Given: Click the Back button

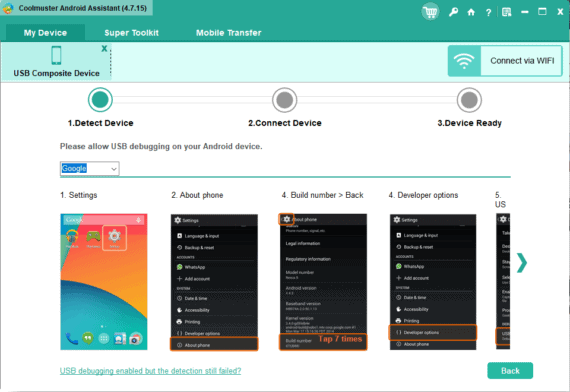Looking at the screenshot, I should click(510, 371).
